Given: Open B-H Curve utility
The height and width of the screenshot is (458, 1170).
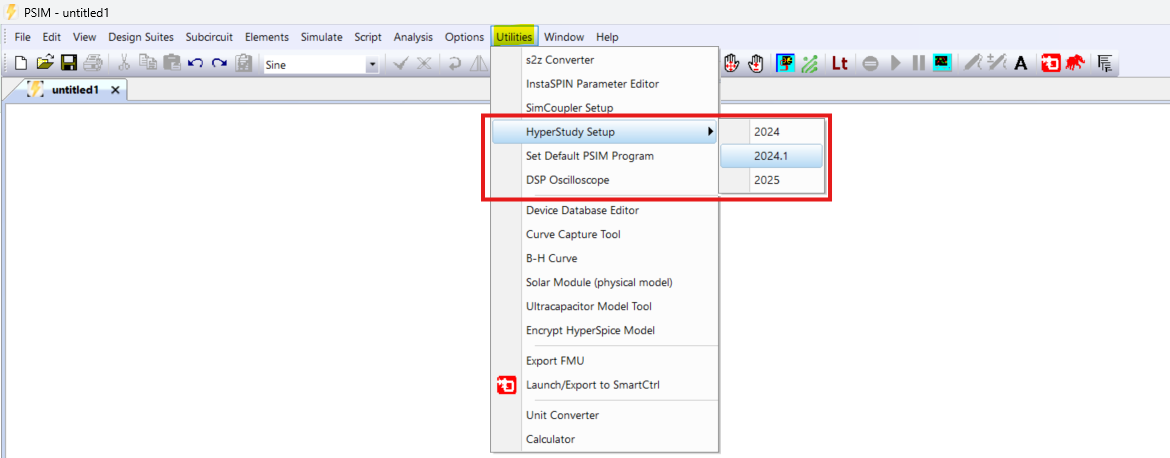Looking at the screenshot, I should [604, 258].
